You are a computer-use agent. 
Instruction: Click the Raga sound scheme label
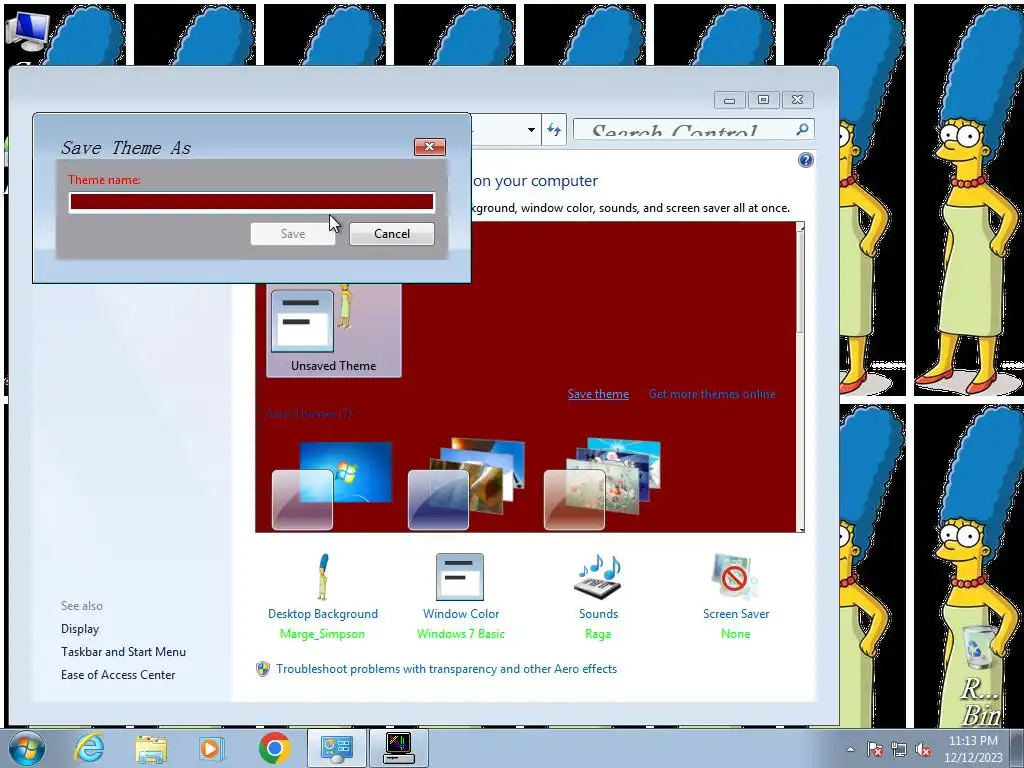pos(598,633)
